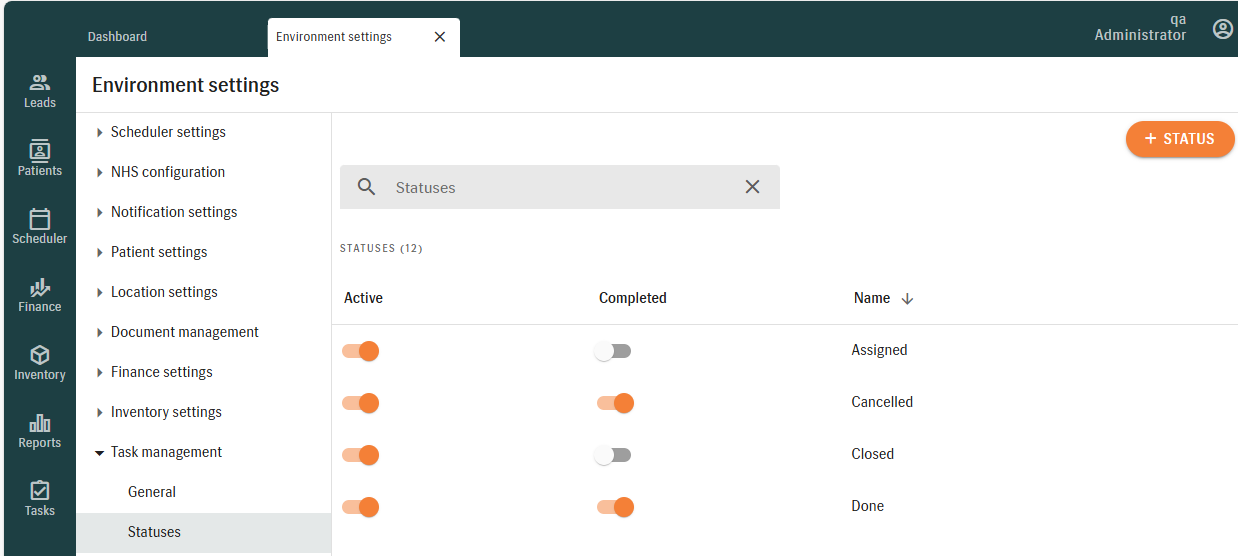Image resolution: width=1238 pixels, height=556 pixels.
Task: Collapse the Task management section
Action: 100,452
